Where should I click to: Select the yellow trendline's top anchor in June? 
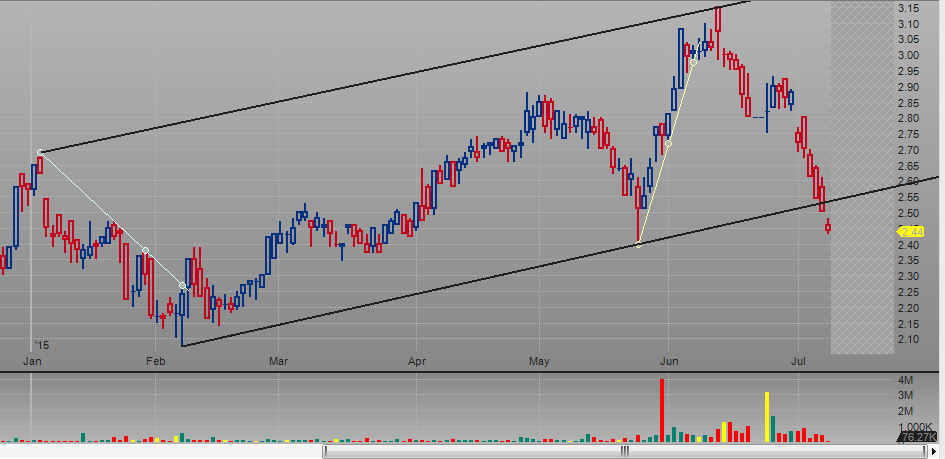694,63
